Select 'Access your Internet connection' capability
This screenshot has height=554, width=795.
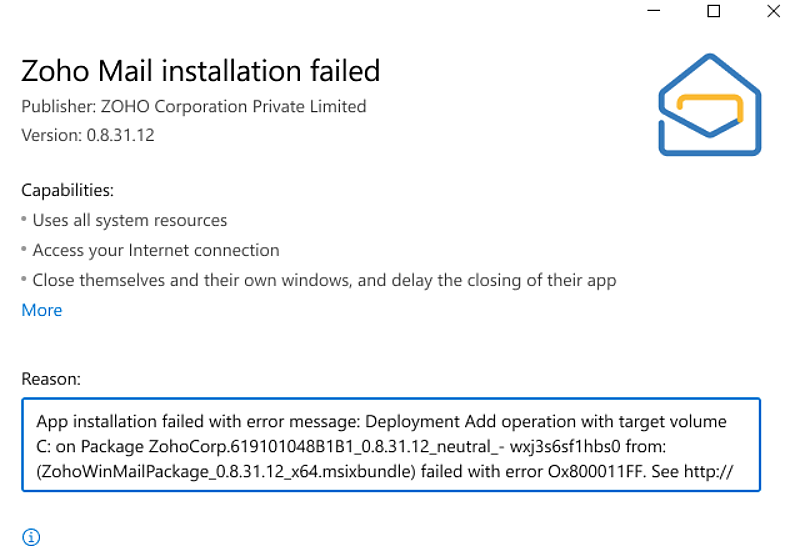pos(155,250)
